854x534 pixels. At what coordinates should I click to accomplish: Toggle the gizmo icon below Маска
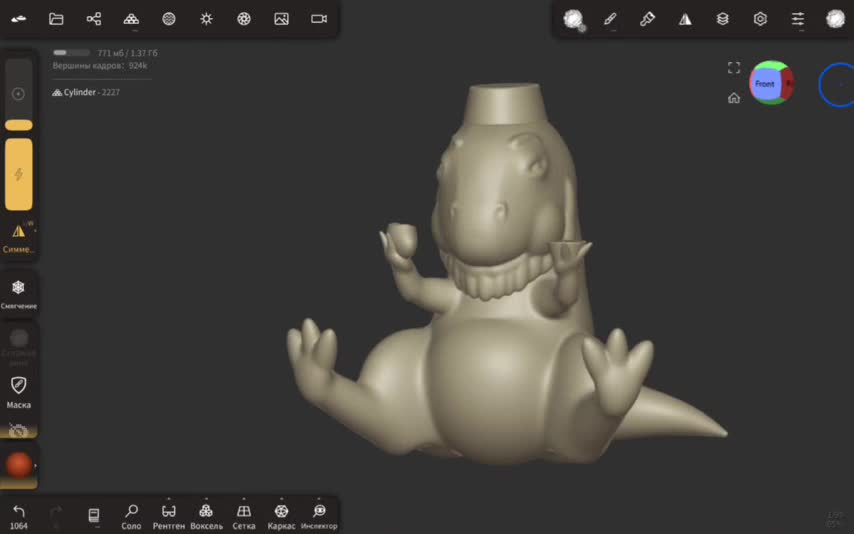coord(19,430)
